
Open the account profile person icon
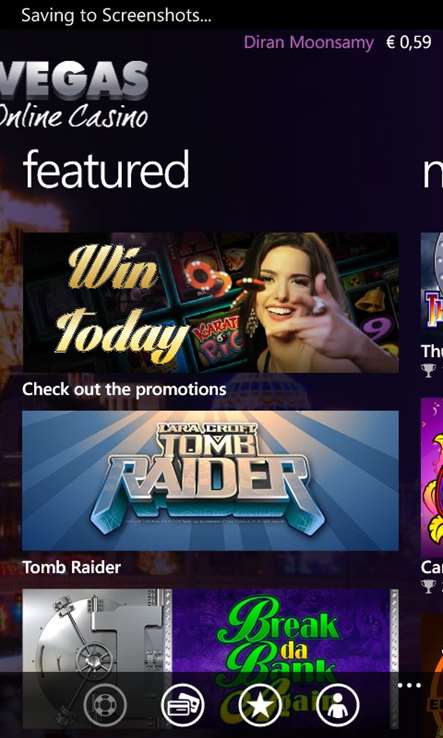tap(337, 706)
